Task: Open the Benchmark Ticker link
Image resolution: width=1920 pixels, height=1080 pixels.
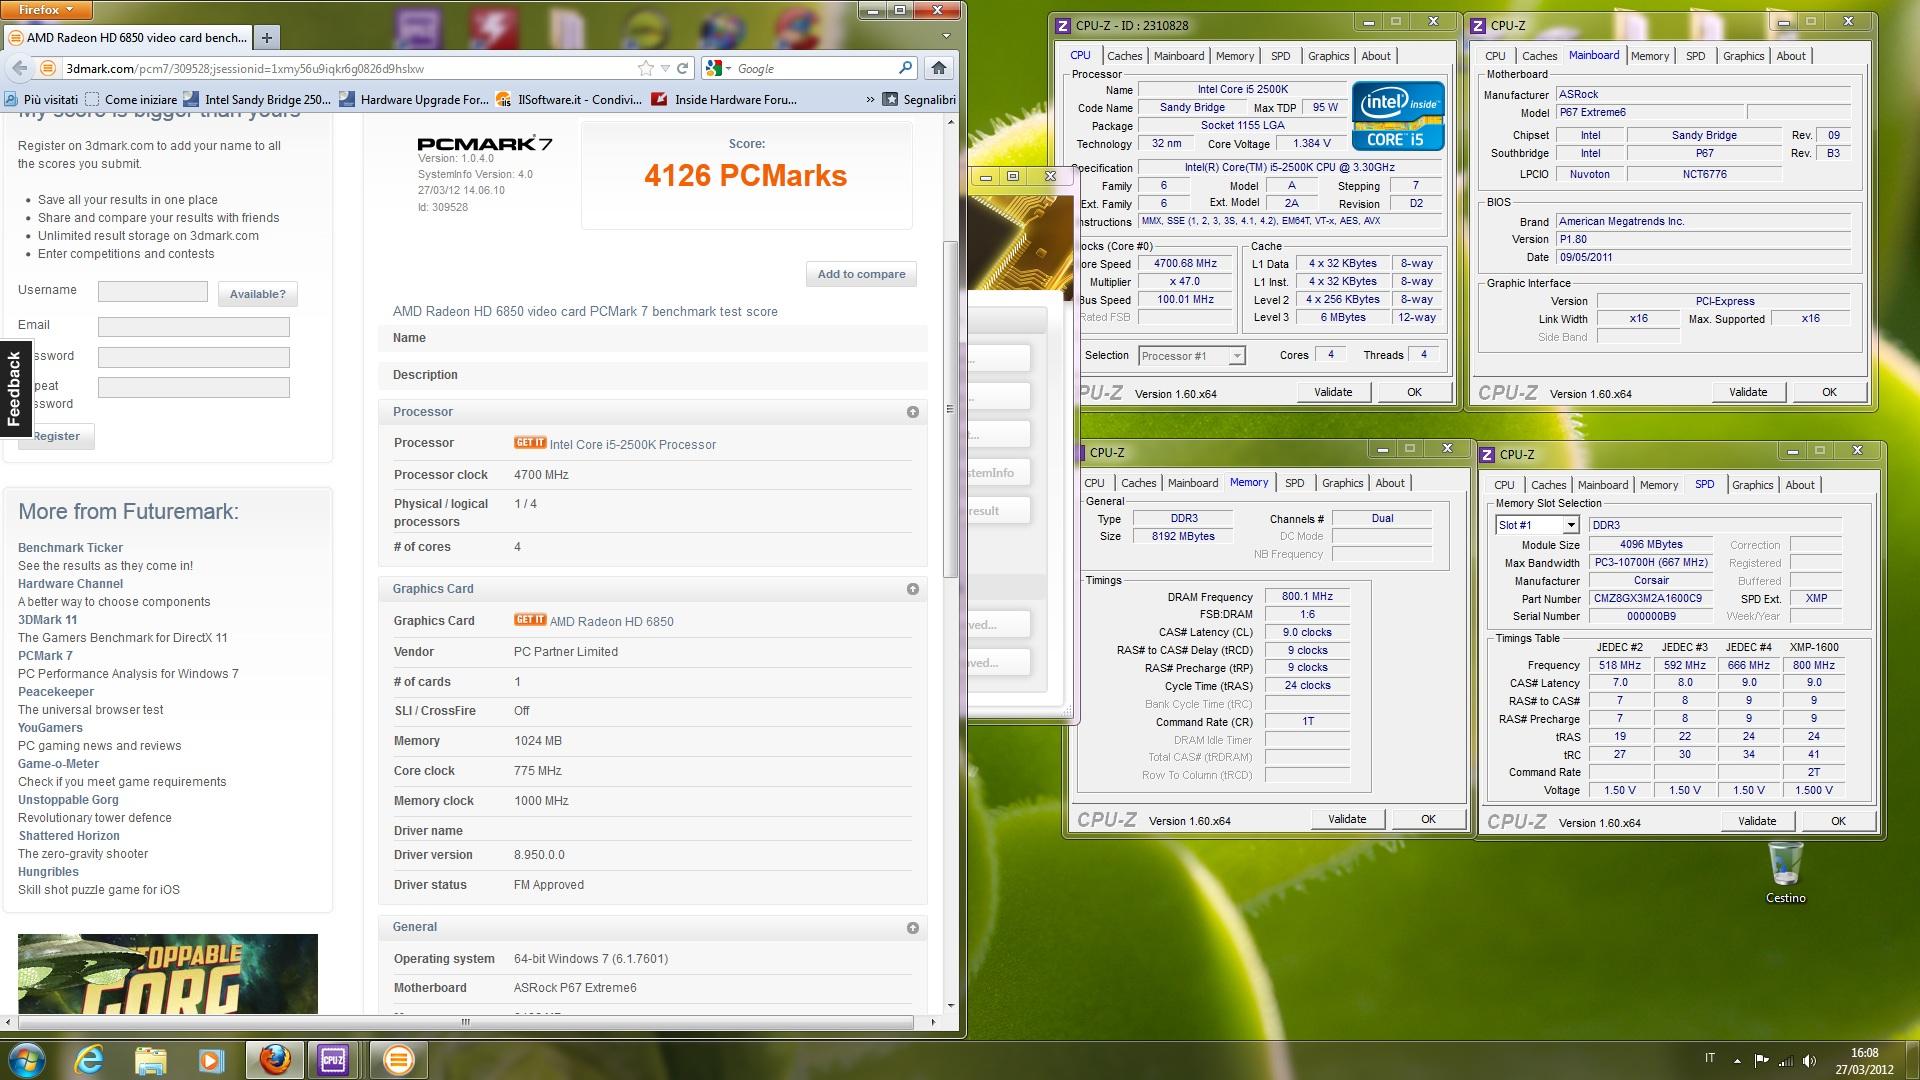Action: [70, 548]
